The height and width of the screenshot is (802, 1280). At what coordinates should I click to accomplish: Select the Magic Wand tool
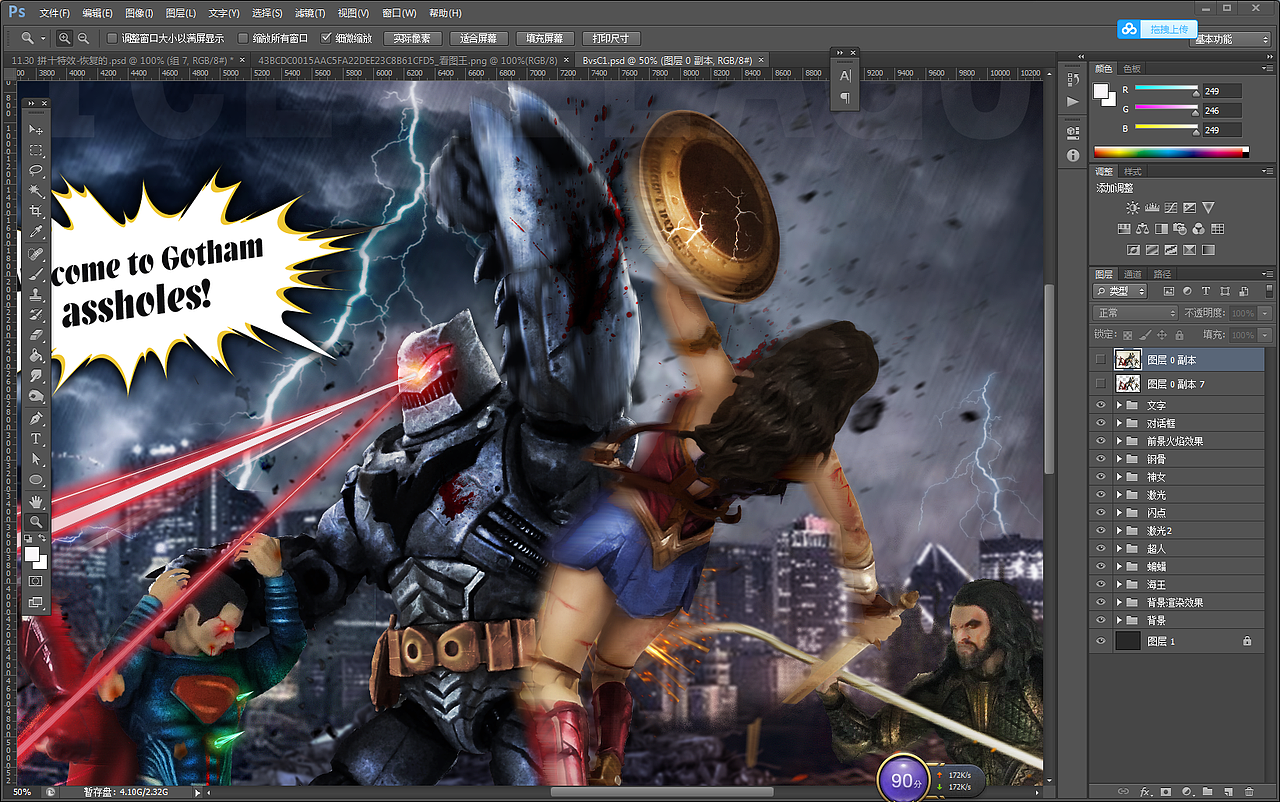[36, 191]
